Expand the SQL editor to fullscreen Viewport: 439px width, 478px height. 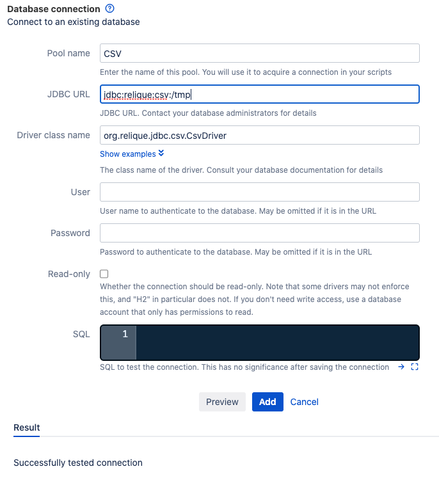pyautogui.click(x=414, y=367)
